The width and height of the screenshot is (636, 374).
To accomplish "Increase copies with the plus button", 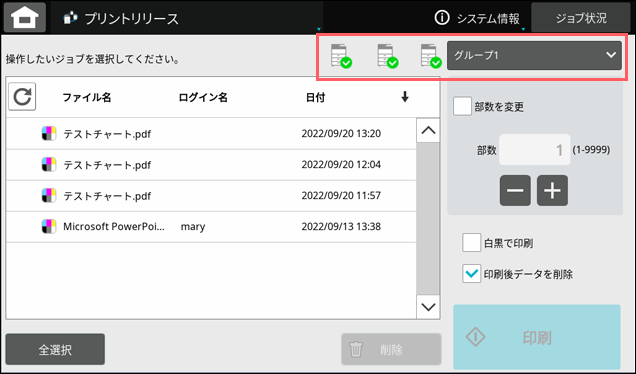I will (x=552, y=191).
